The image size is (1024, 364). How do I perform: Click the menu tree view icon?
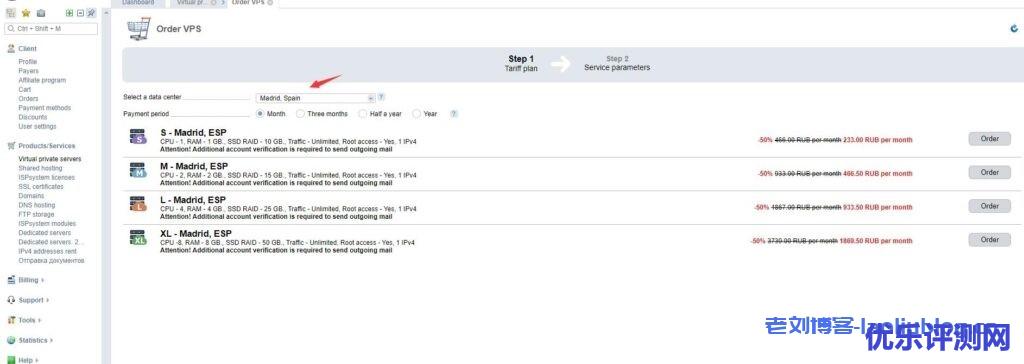click(10, 12)
